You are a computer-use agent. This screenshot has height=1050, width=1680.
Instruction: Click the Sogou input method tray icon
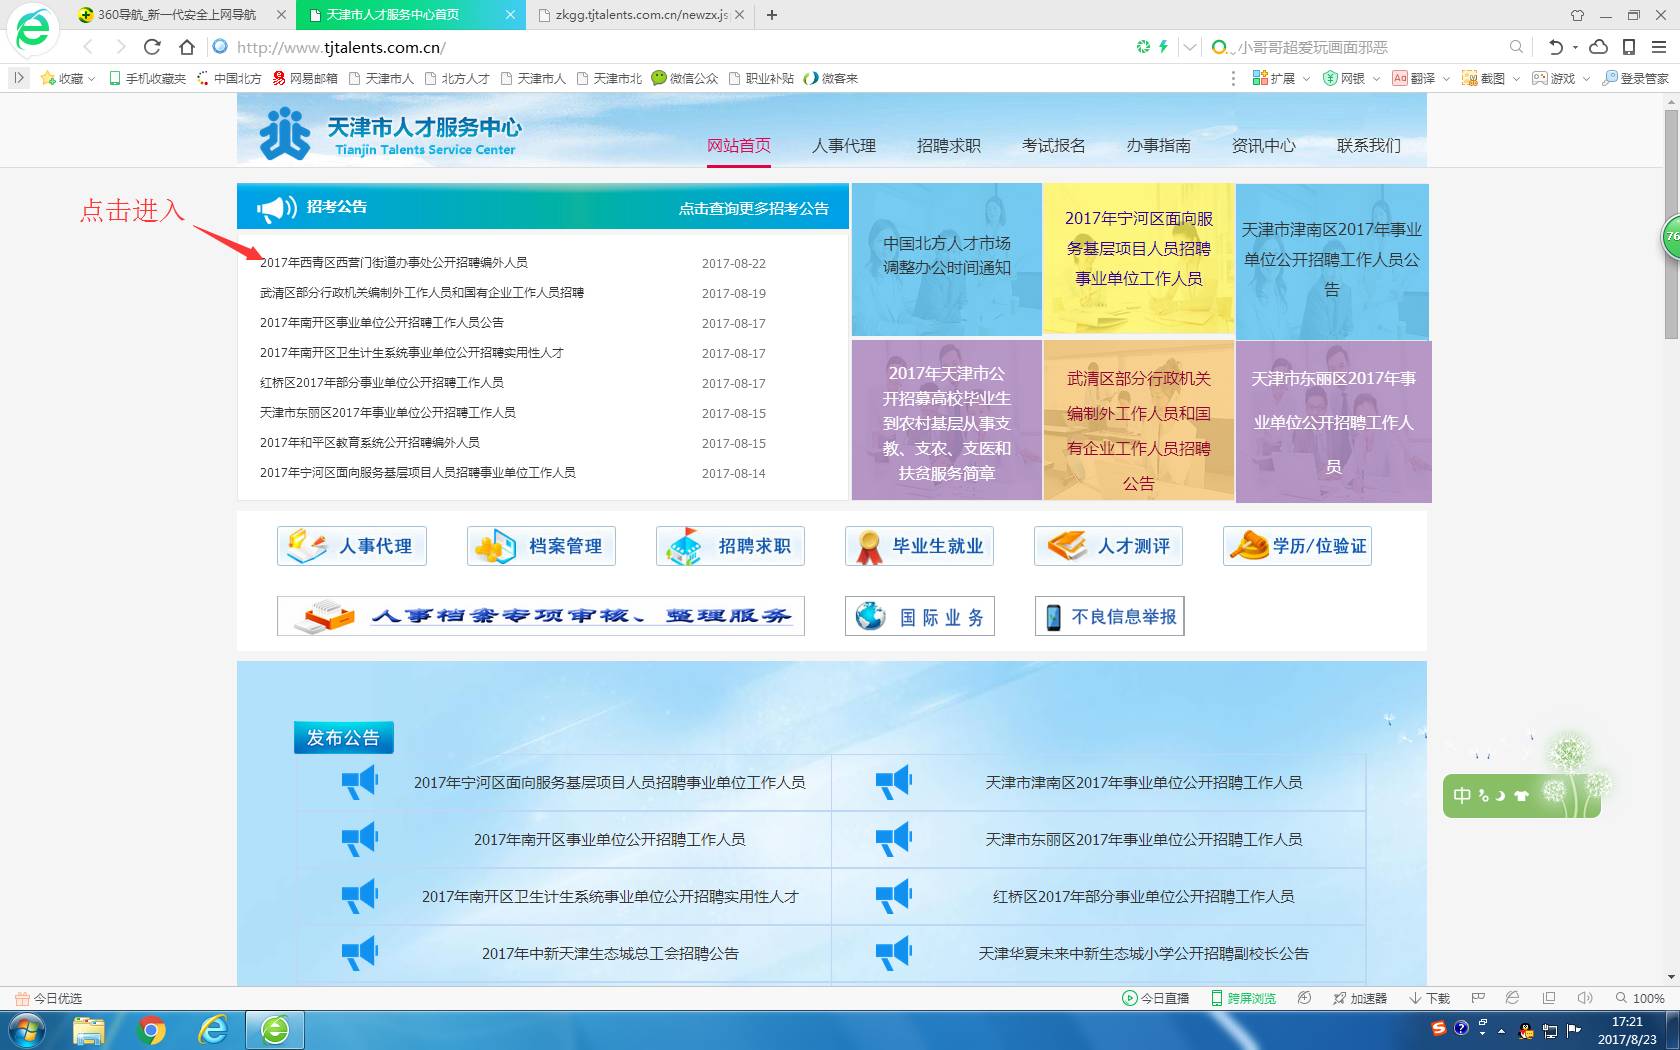[x=1438, y=1027]
